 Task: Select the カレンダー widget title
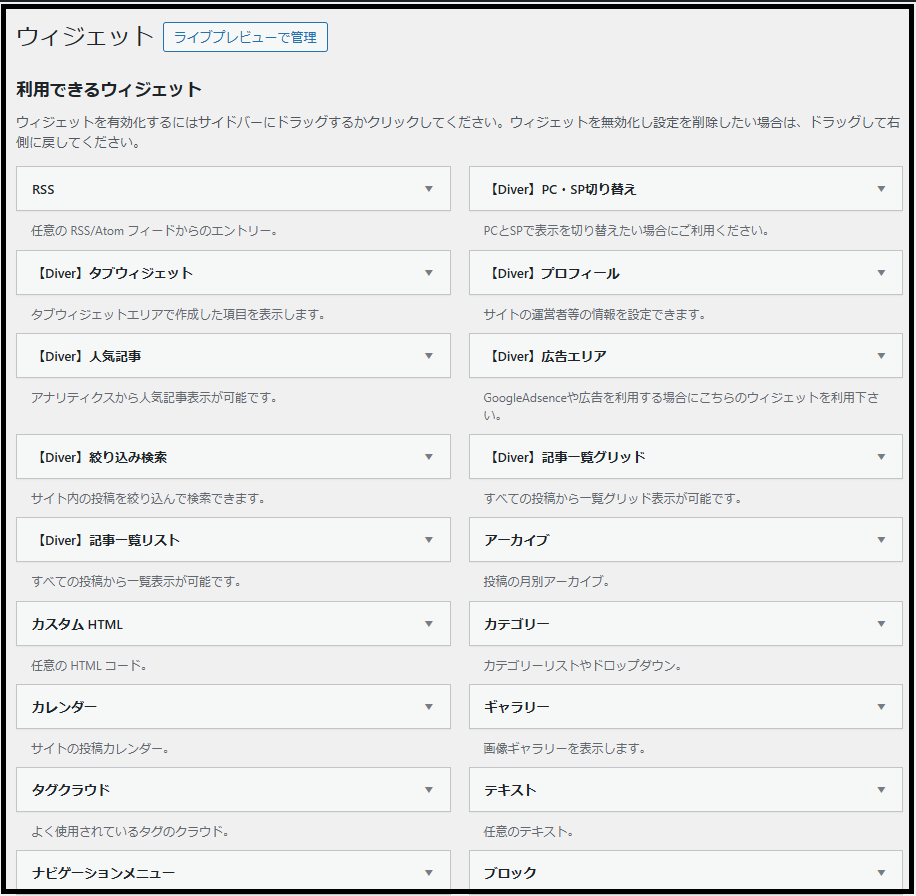(x=64, y=707)
